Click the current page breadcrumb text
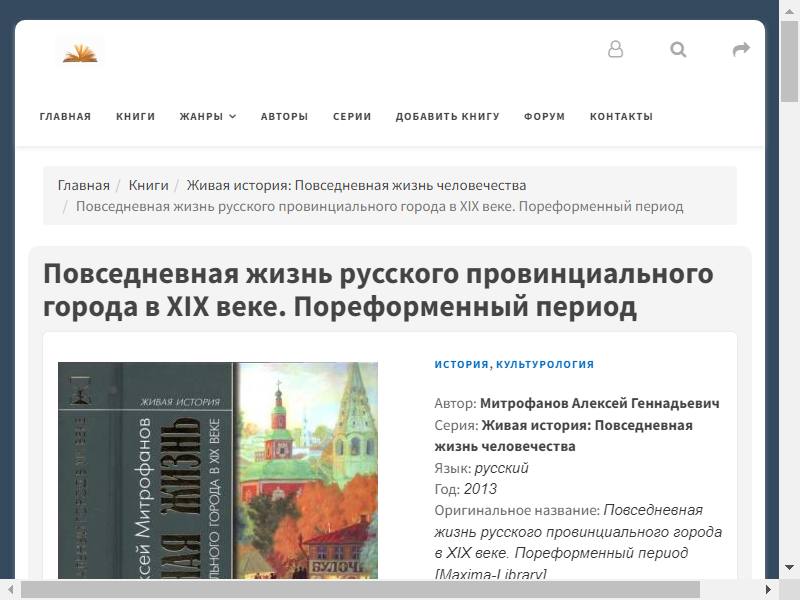 pos(380,207)
